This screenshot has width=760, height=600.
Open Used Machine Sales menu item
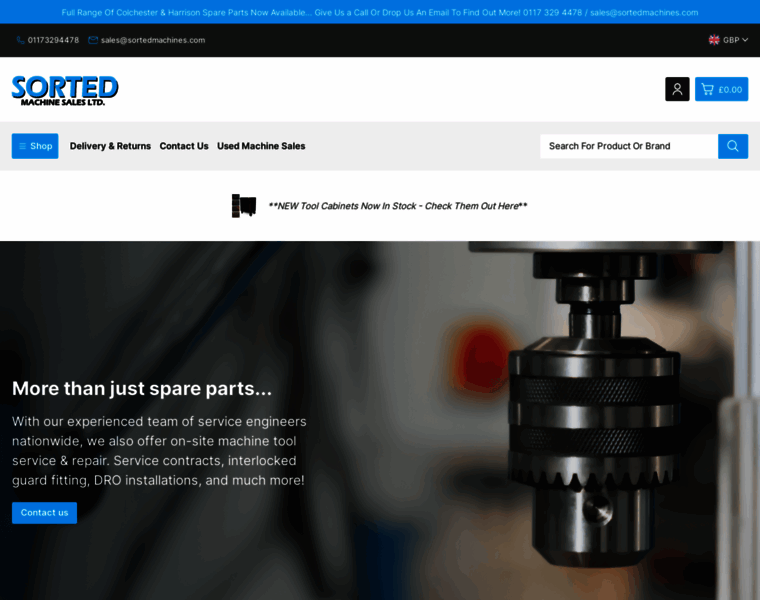[x=261, y=146]
